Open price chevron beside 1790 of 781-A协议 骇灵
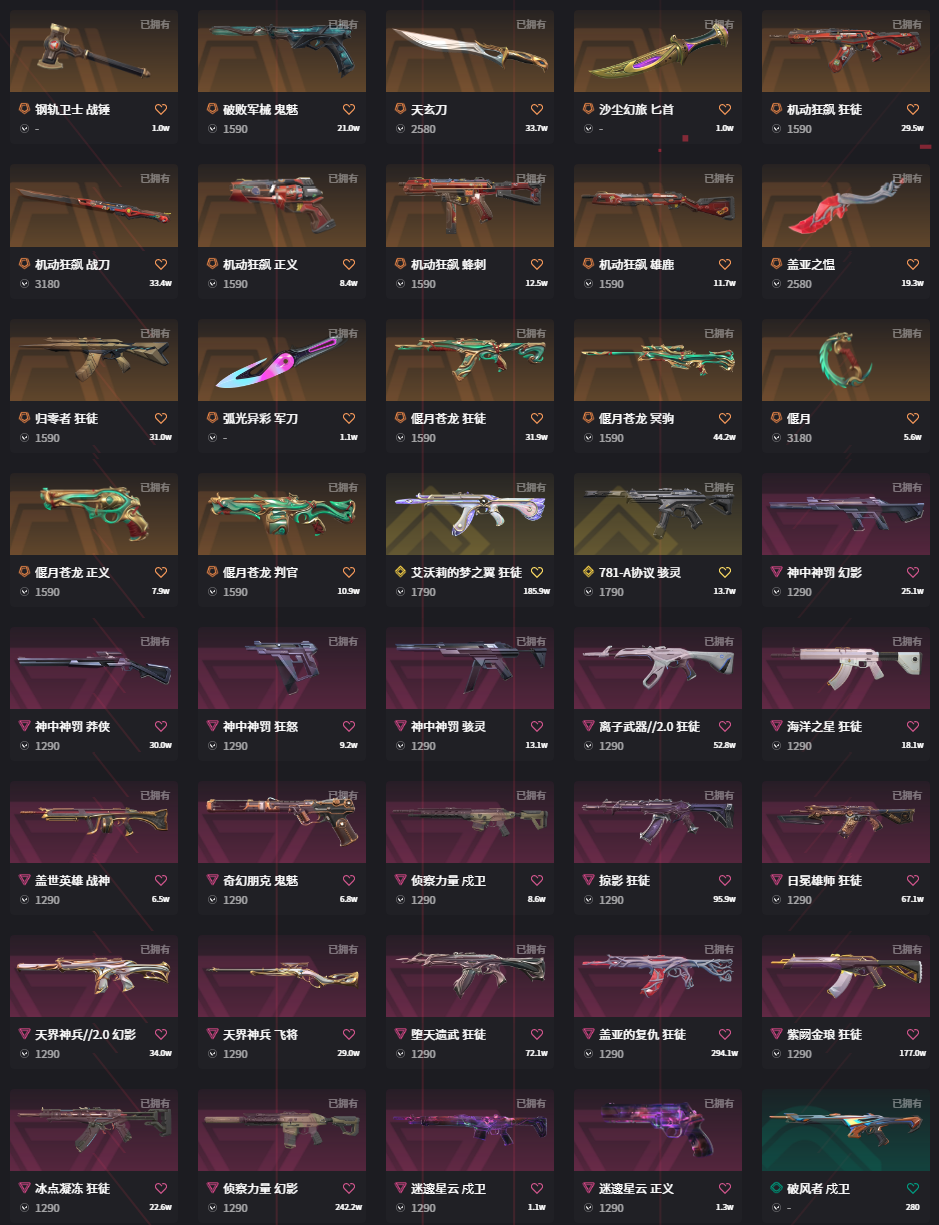The width and height of the screenshot is (939, 1225). click(588, 592)
